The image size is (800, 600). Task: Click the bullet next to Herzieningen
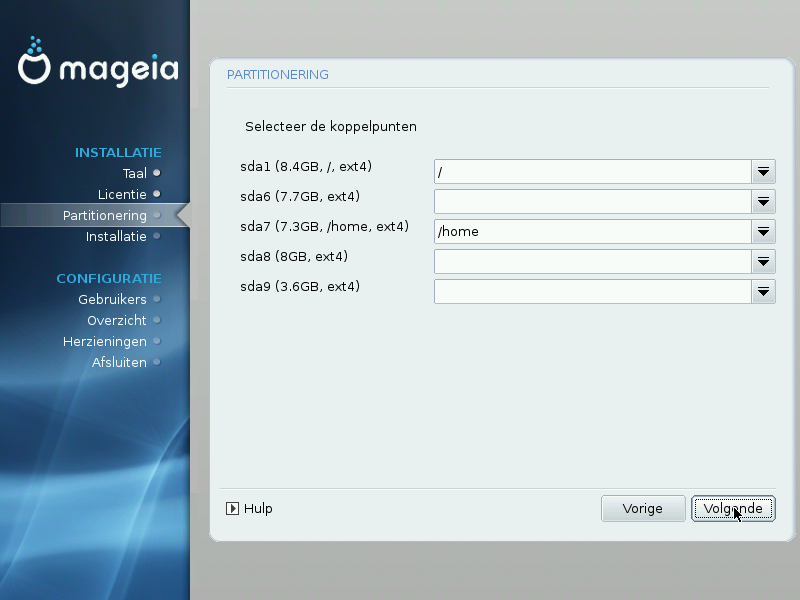[x=157, y=341]
